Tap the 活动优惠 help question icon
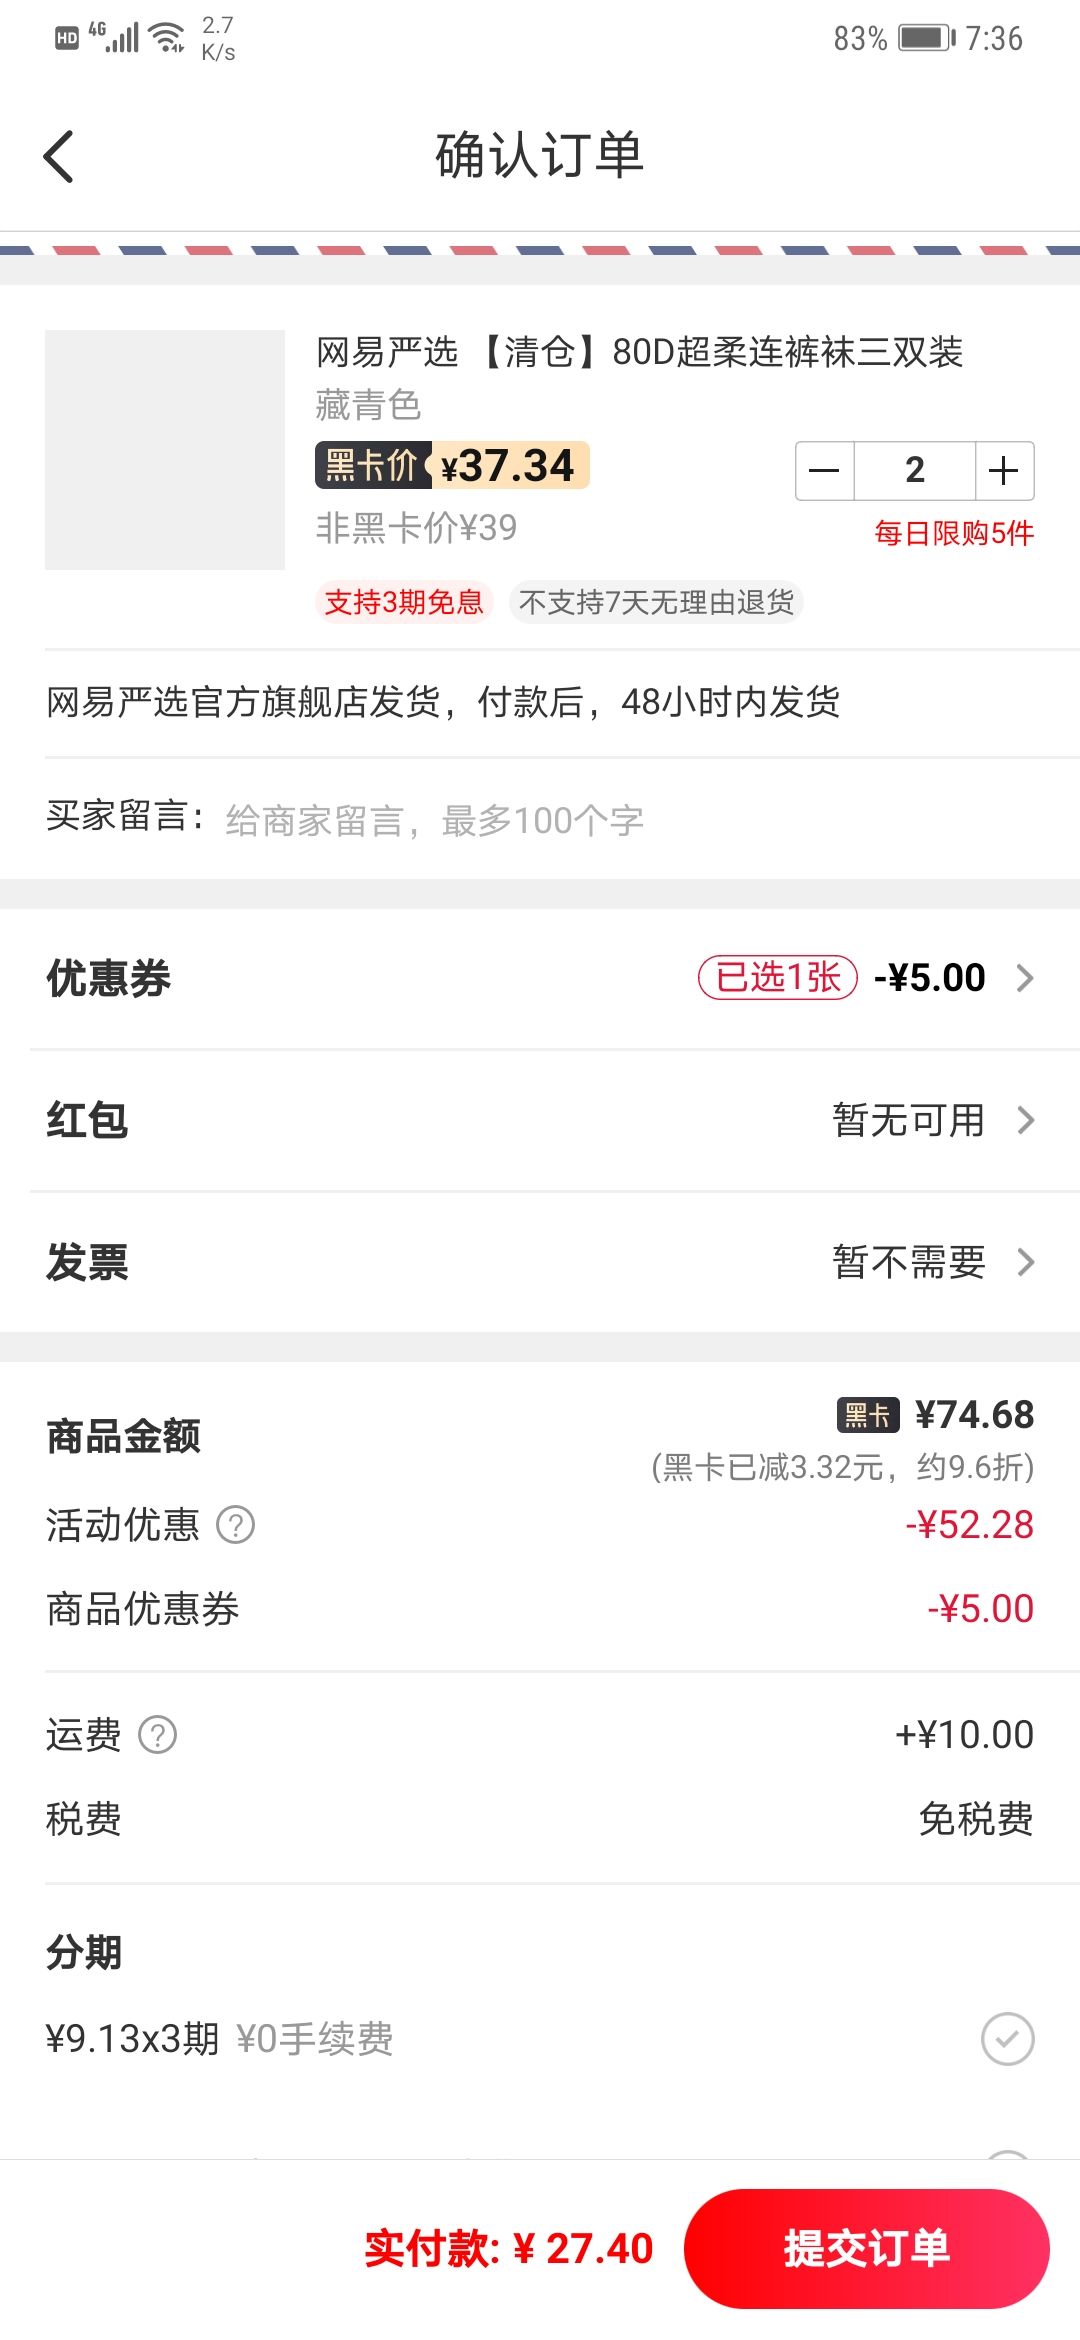This screenshot has width=1080, height=2340. 236,1525
